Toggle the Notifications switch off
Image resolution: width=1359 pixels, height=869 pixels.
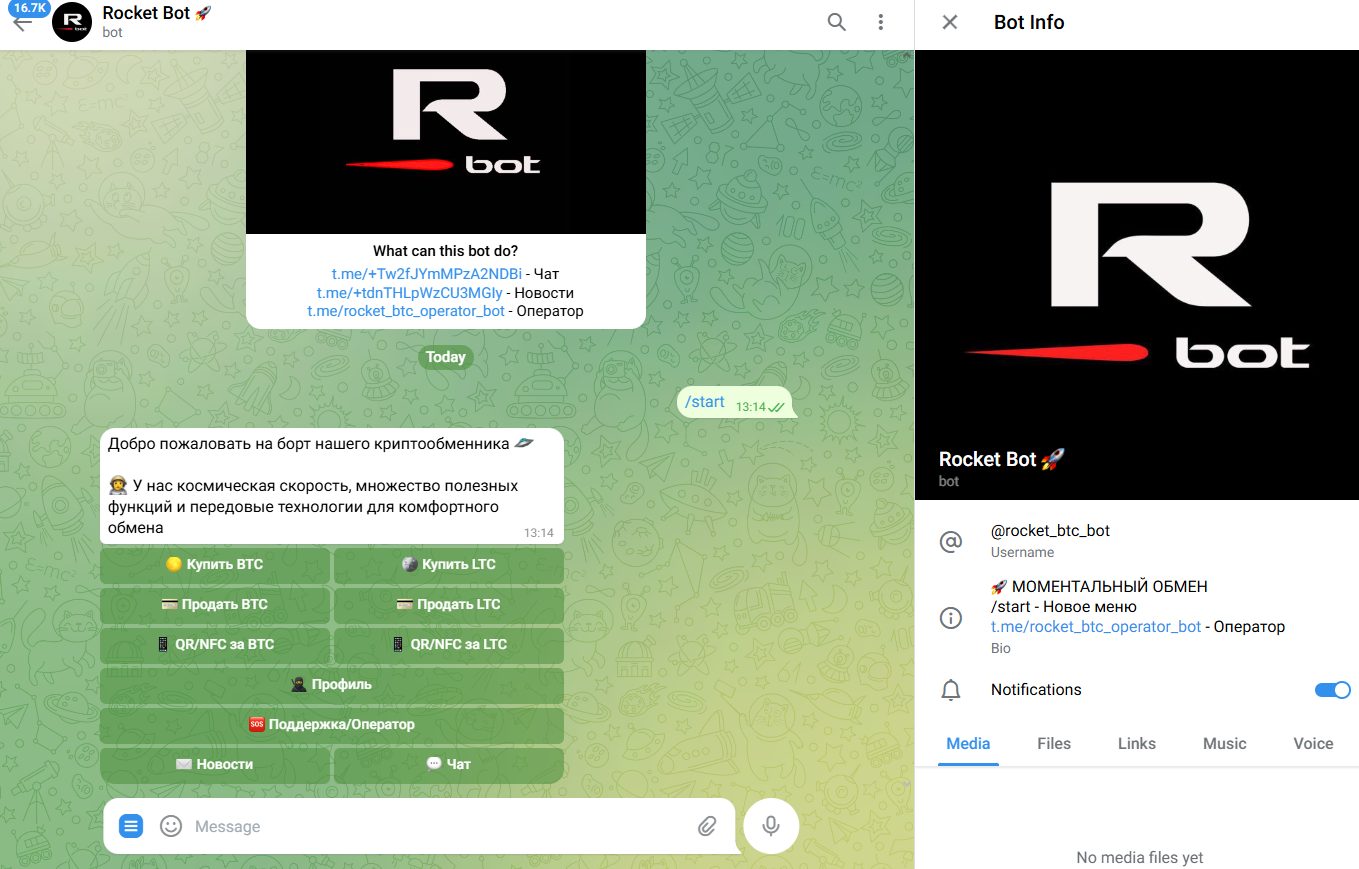tap(1332, 690)
